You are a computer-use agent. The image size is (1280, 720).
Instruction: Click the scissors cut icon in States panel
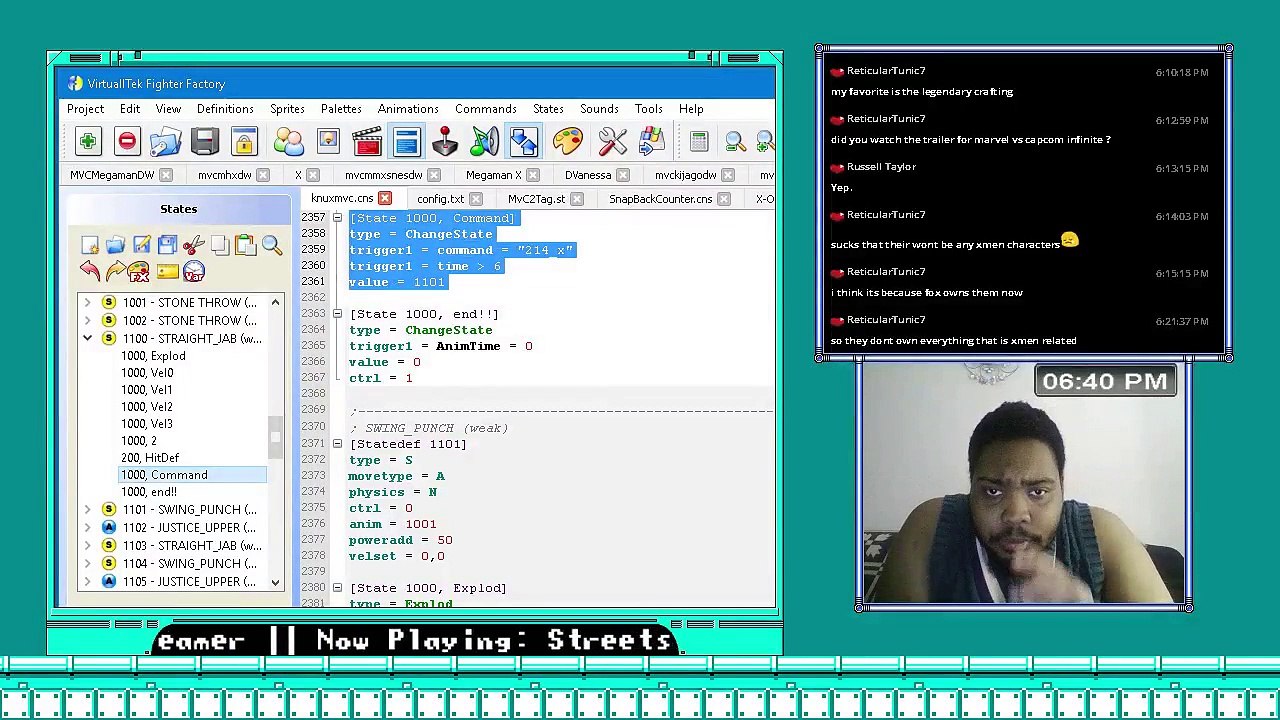193,245
